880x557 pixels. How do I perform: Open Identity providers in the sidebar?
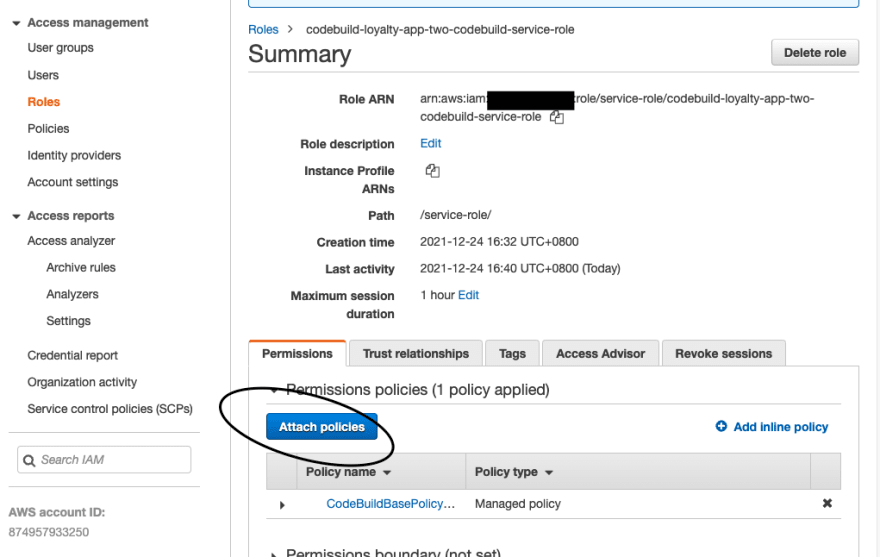(x=74, y=155)
